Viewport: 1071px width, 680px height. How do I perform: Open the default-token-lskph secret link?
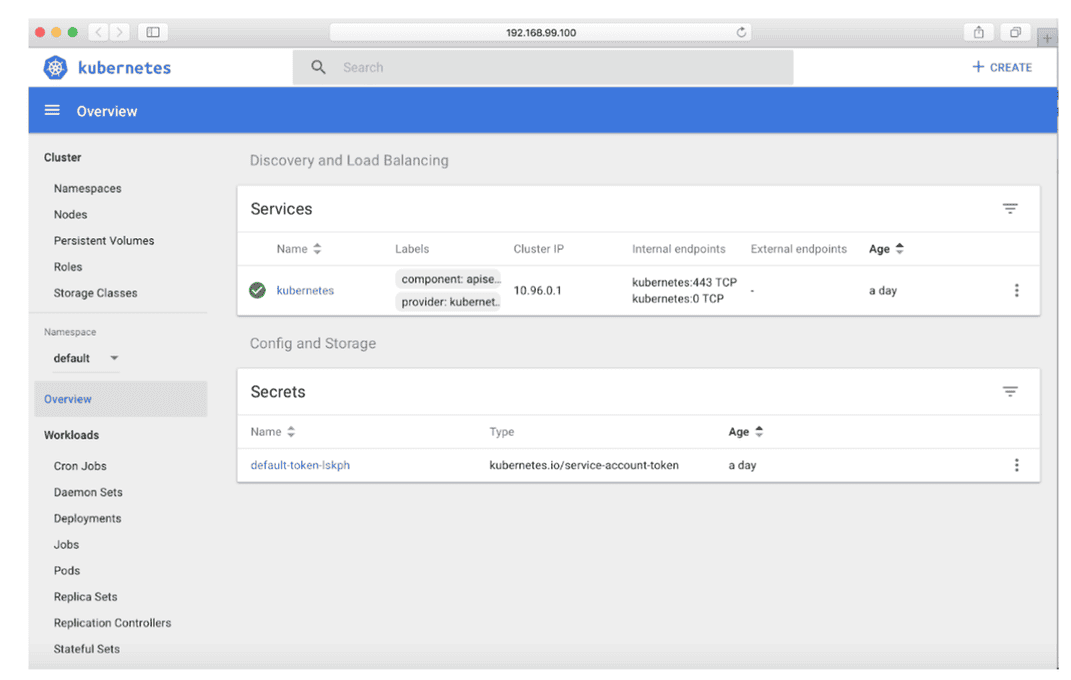click(300, 465)
